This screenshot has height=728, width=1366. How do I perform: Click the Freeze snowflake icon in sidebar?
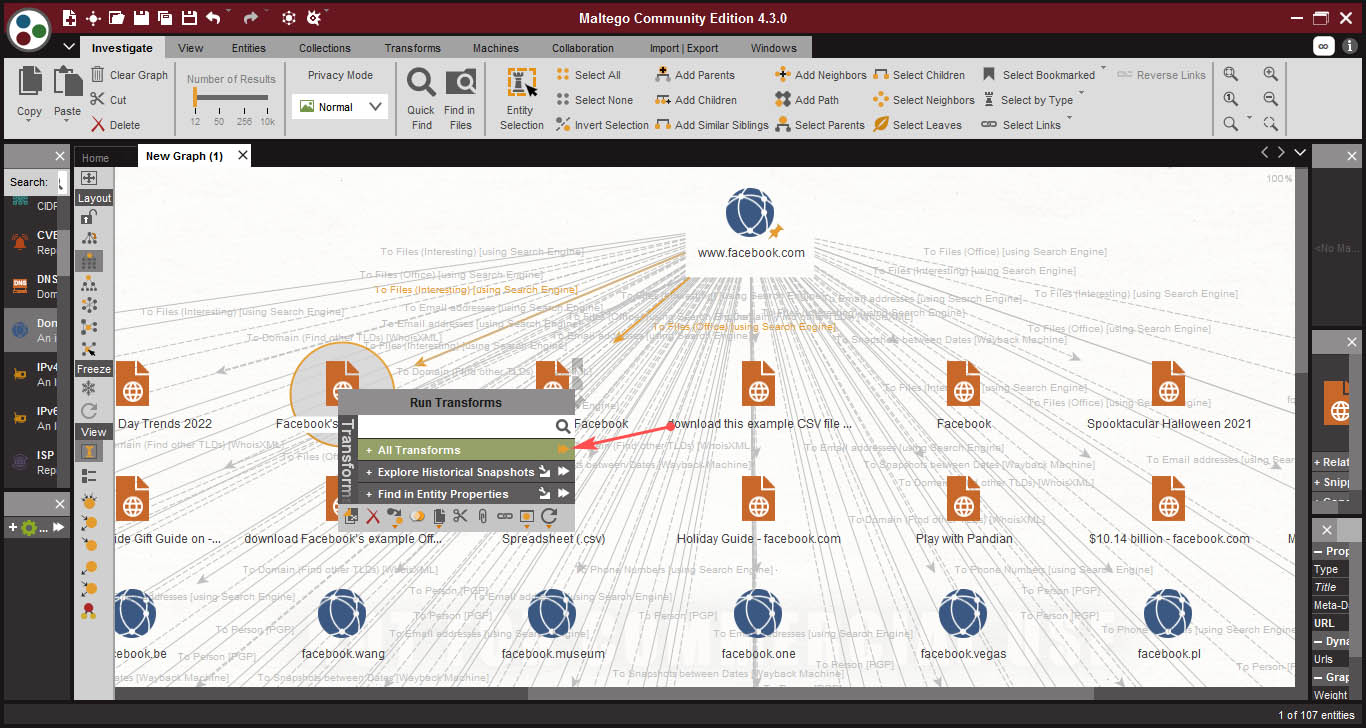89,388
